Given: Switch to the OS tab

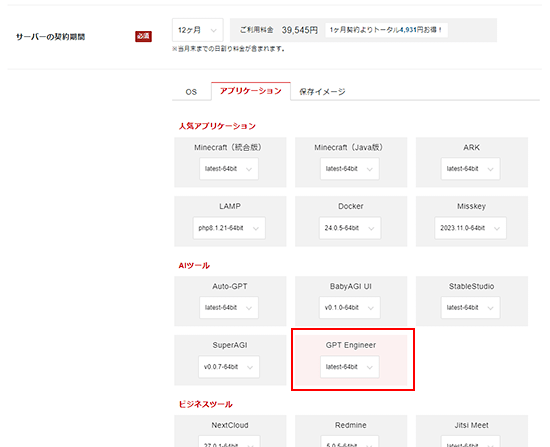Looking at the screenshot, I should click(191, 92).
